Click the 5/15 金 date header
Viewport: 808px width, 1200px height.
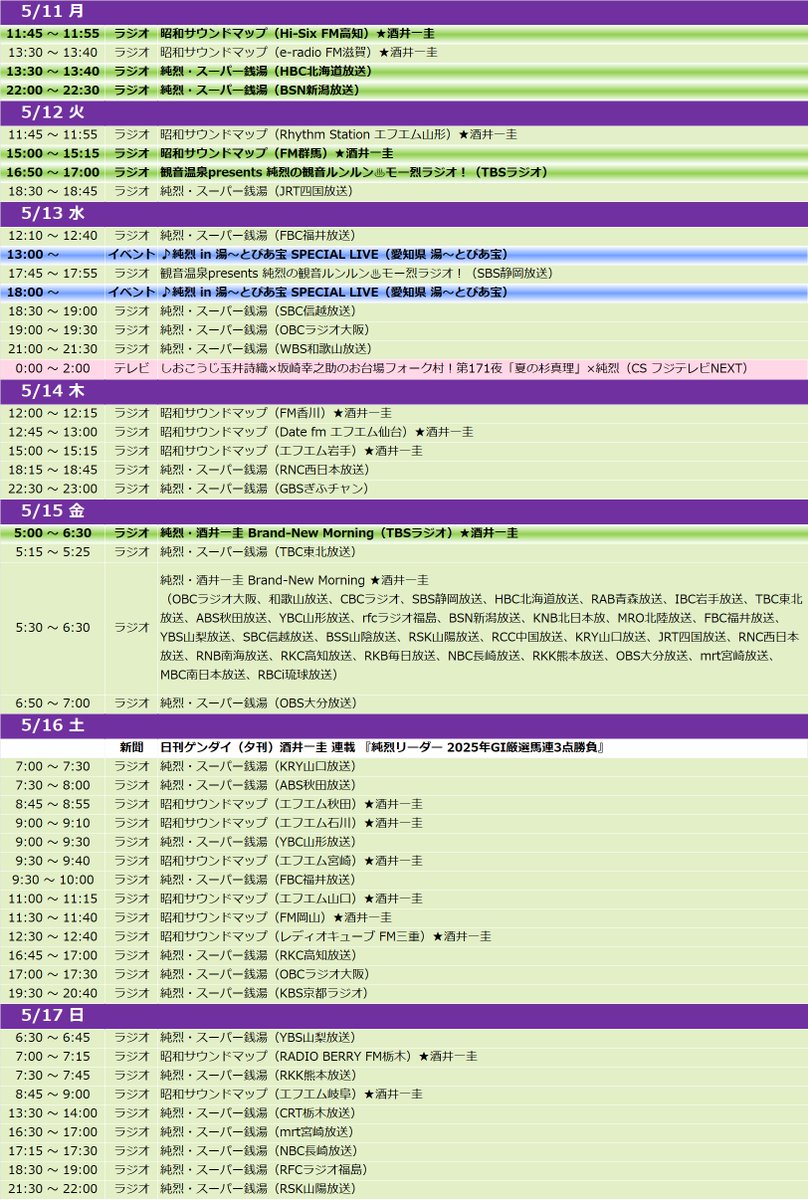404,511
